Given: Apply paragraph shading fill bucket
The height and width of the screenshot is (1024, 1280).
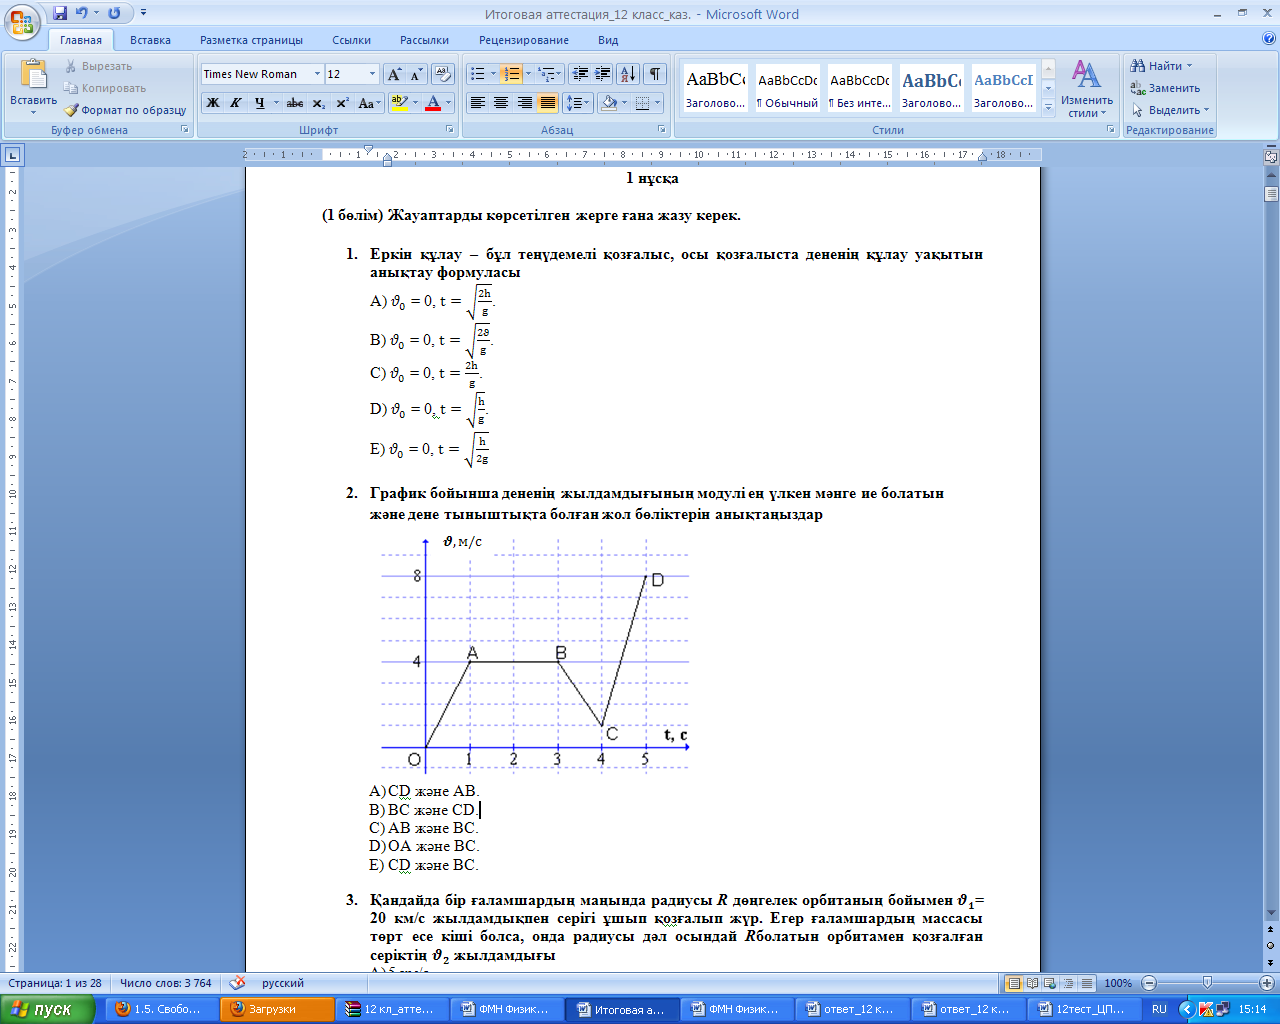Looking at the screenshot, I should point(609,103).
